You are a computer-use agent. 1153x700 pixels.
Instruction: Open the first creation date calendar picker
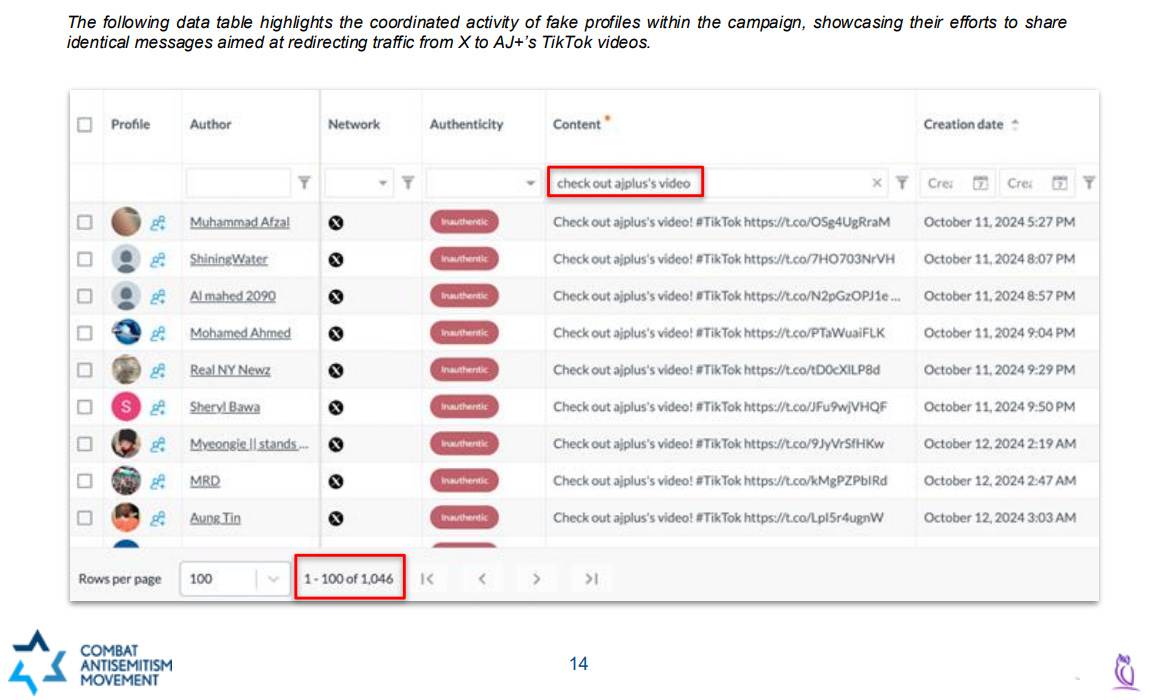click(980, 183)
